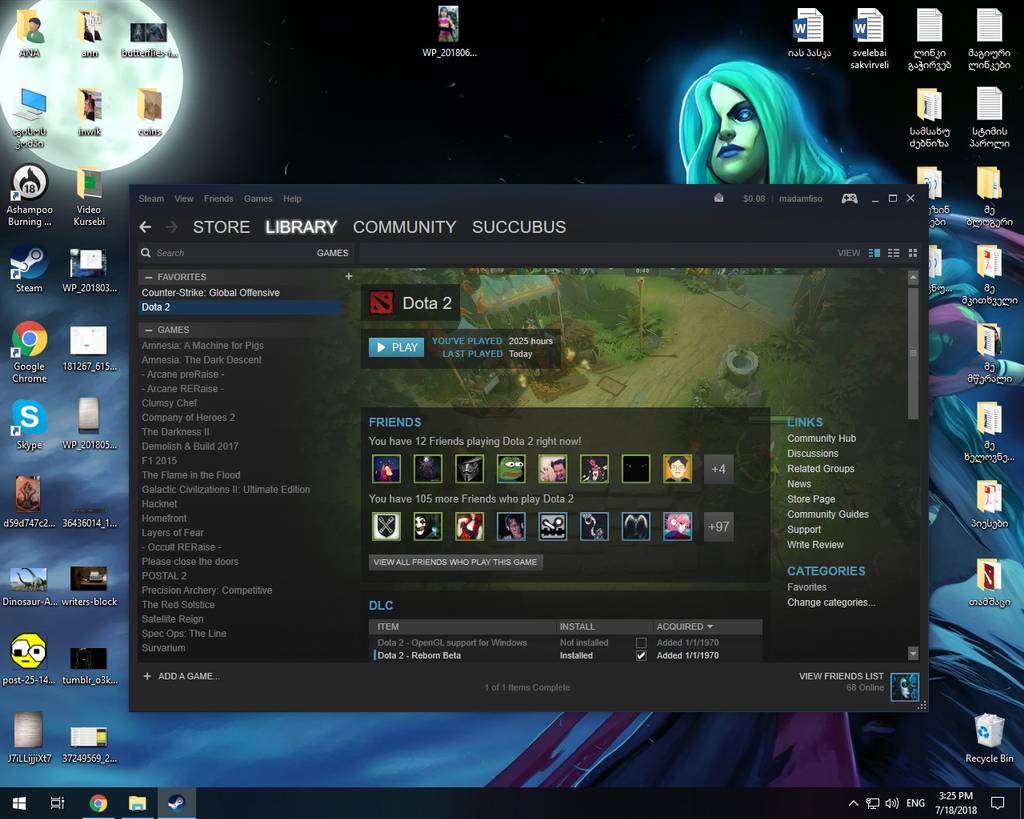
Task: Click the Write Review link
Action: coord(815,545)
